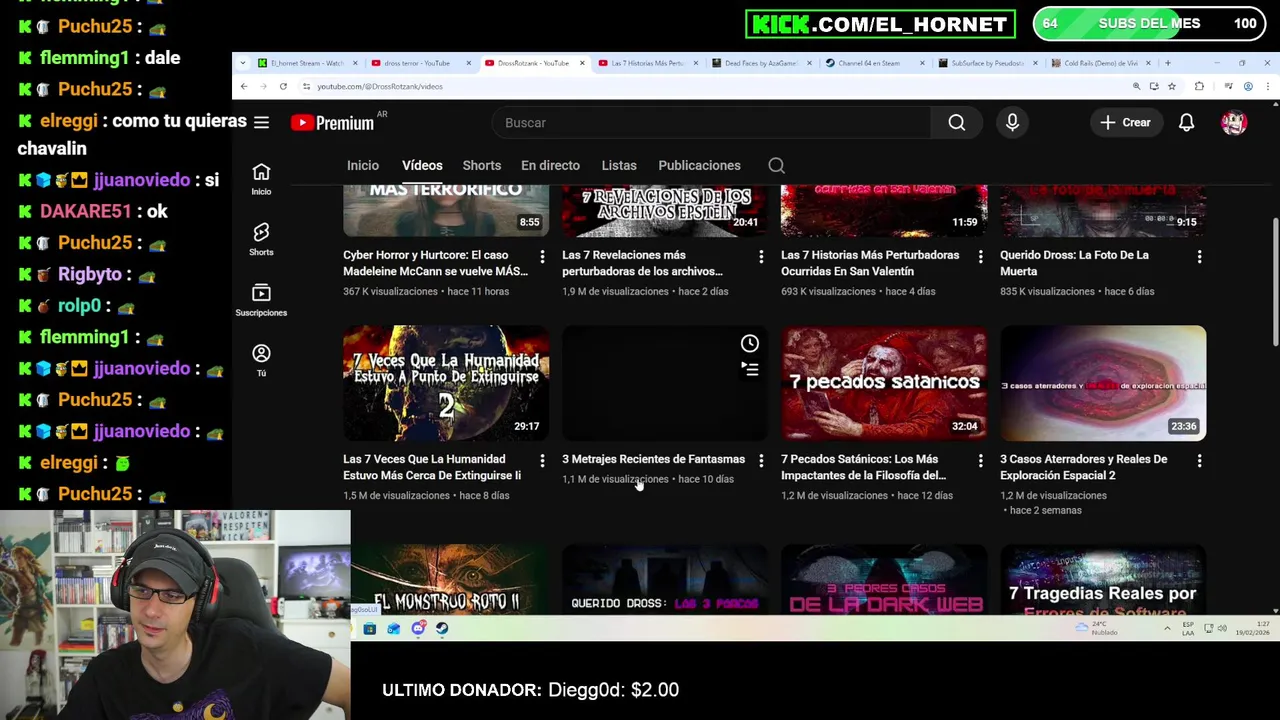Open the notifications bell

coord(1186,122)
